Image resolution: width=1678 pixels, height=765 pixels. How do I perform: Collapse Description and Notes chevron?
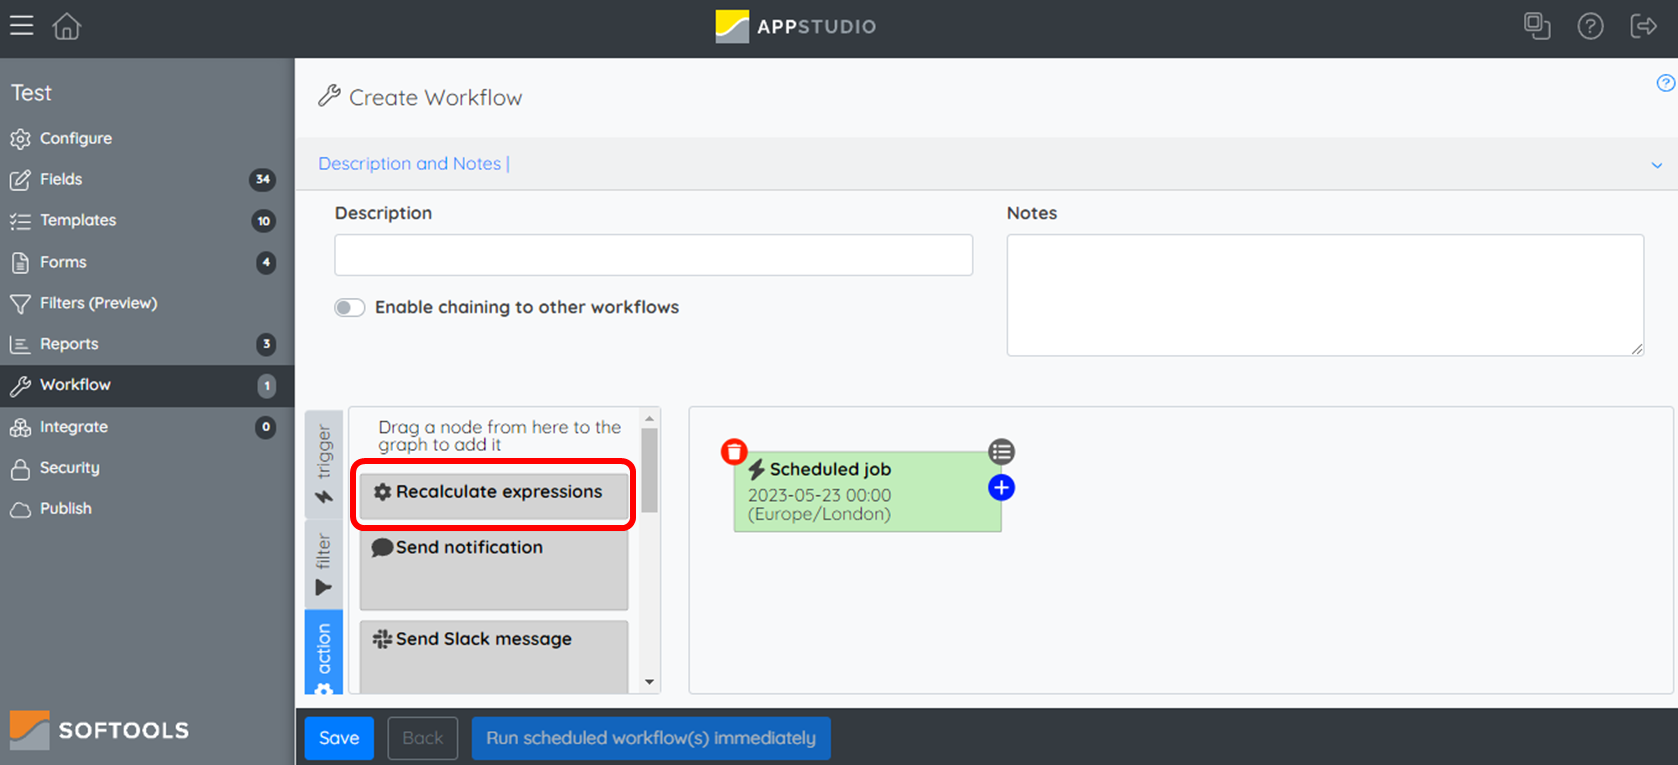tap(1657, 165)
